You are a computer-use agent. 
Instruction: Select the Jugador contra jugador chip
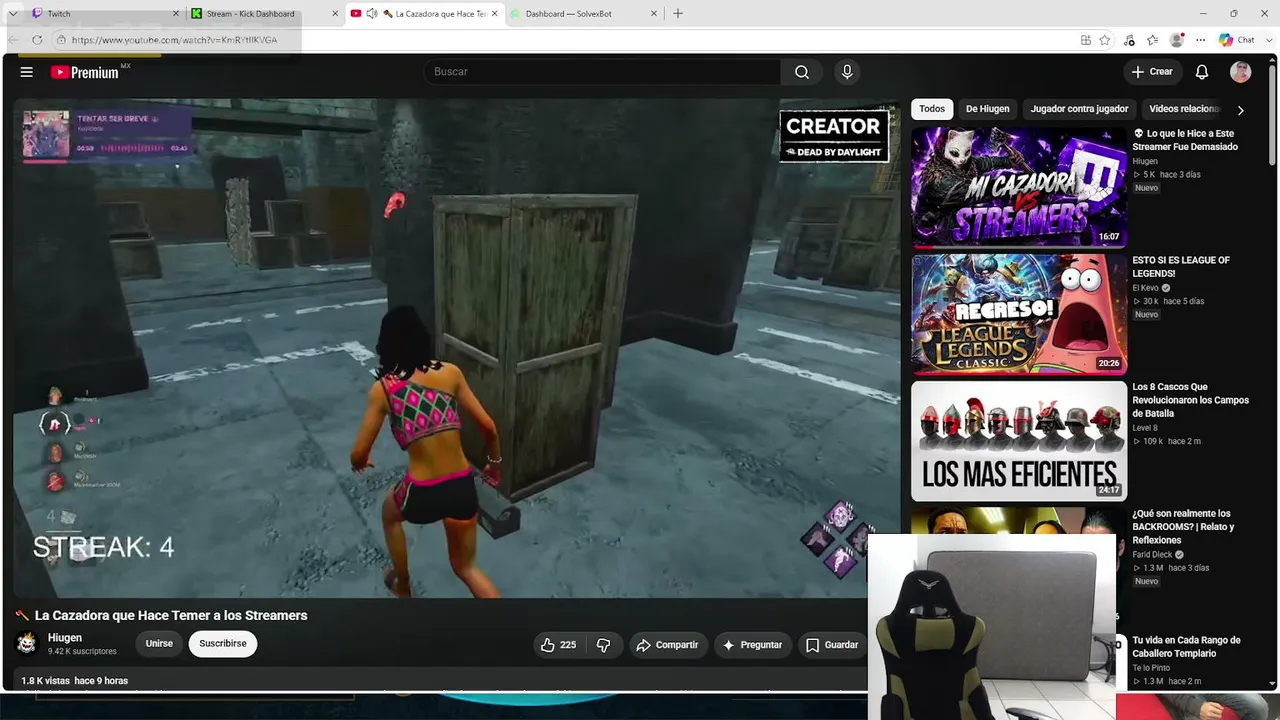(1079, 109)
